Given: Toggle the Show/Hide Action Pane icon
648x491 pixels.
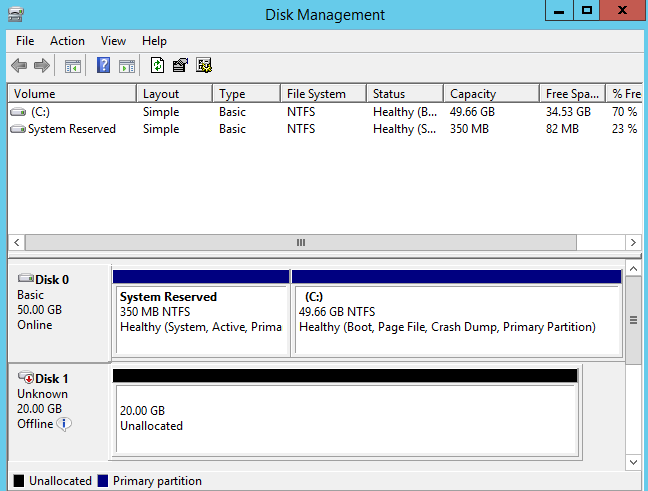Looking at the screenshot, I should point(127,66).
